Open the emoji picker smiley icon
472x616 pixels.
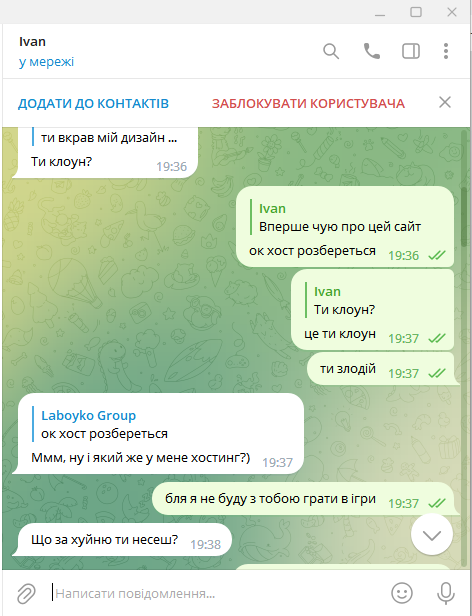402,593
